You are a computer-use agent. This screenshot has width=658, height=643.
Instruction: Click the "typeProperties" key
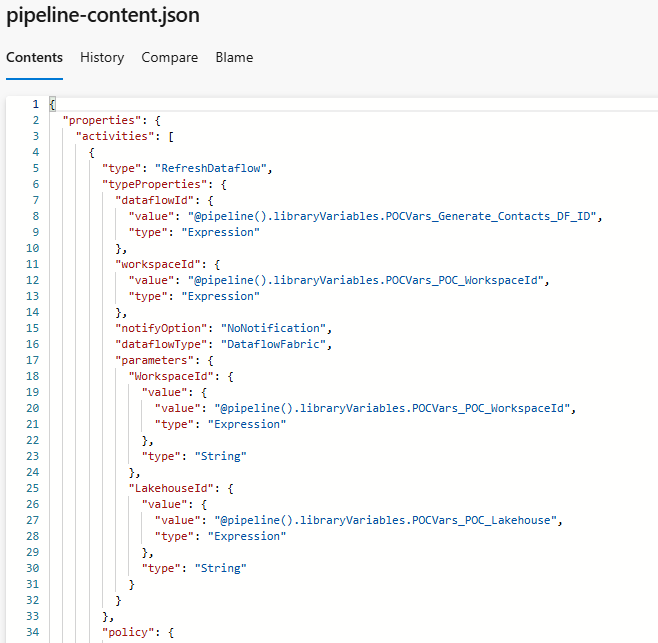154,184
